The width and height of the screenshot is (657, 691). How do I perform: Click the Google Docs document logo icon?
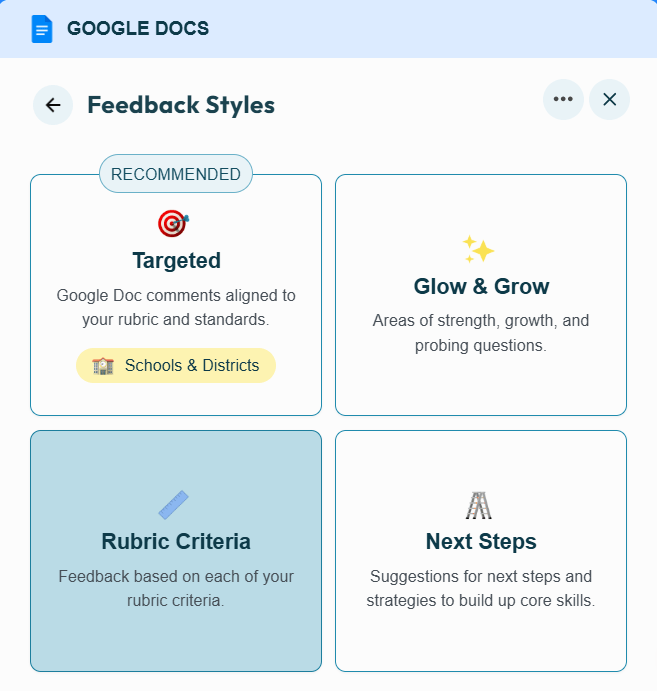pyautogui.click(x=42, y=29)
